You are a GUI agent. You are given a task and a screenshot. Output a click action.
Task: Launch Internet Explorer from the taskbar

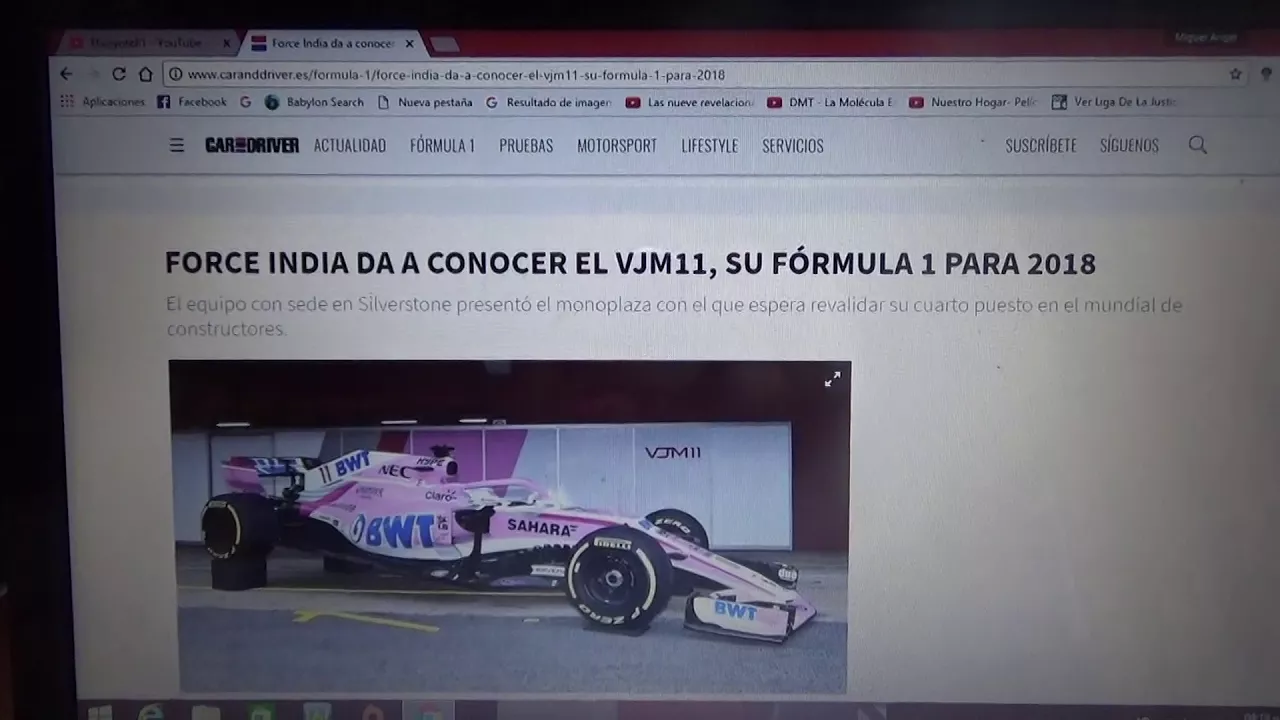coord(151,712)
